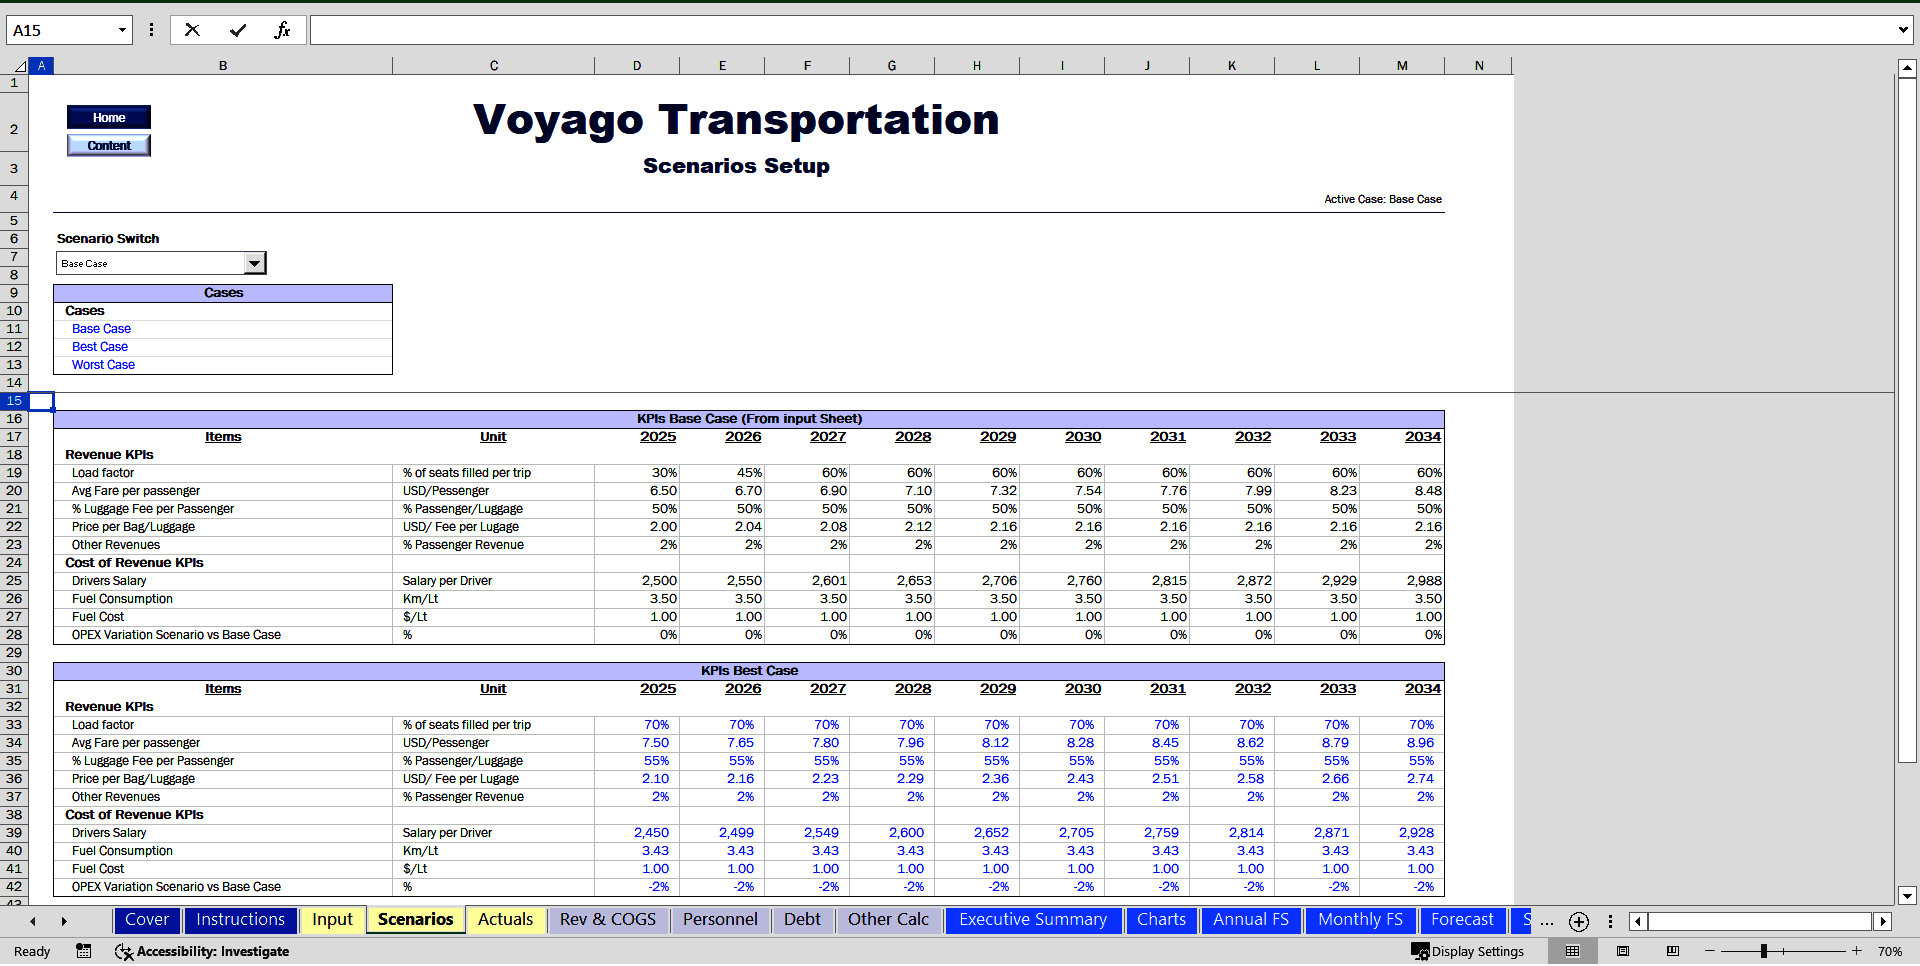This screenshot has width=1920, height=966.
Task: Open the Other Calc sheet tab
Action: (x=888, y=920)
